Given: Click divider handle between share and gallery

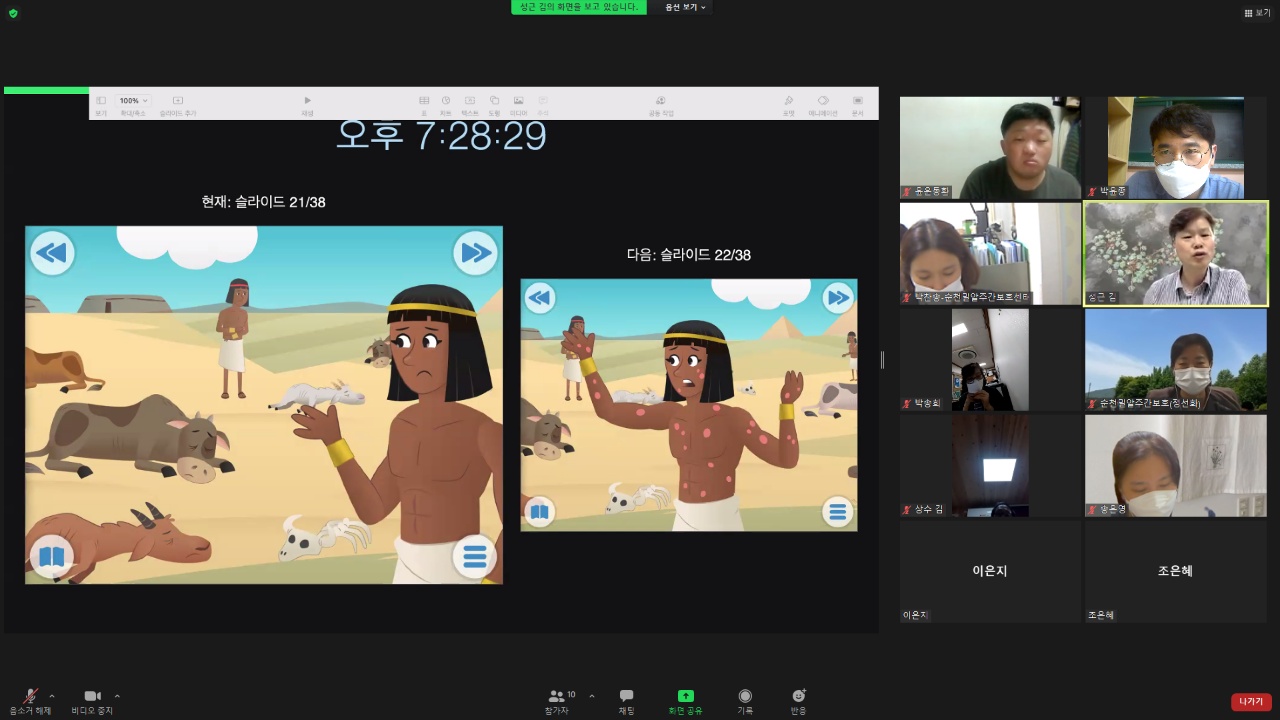Looking at the screenshot, I should [882, 360].
